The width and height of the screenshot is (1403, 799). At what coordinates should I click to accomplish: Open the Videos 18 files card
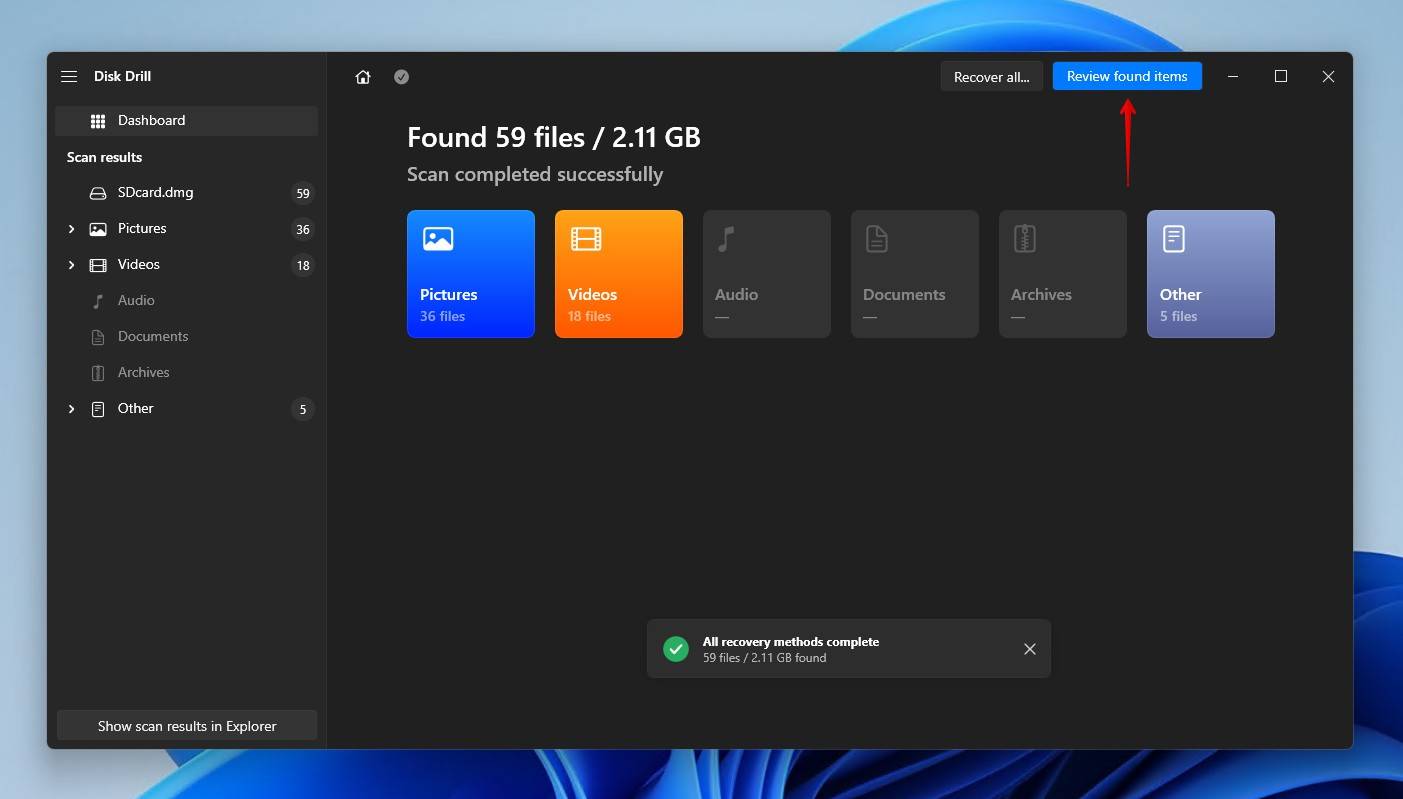619,274
